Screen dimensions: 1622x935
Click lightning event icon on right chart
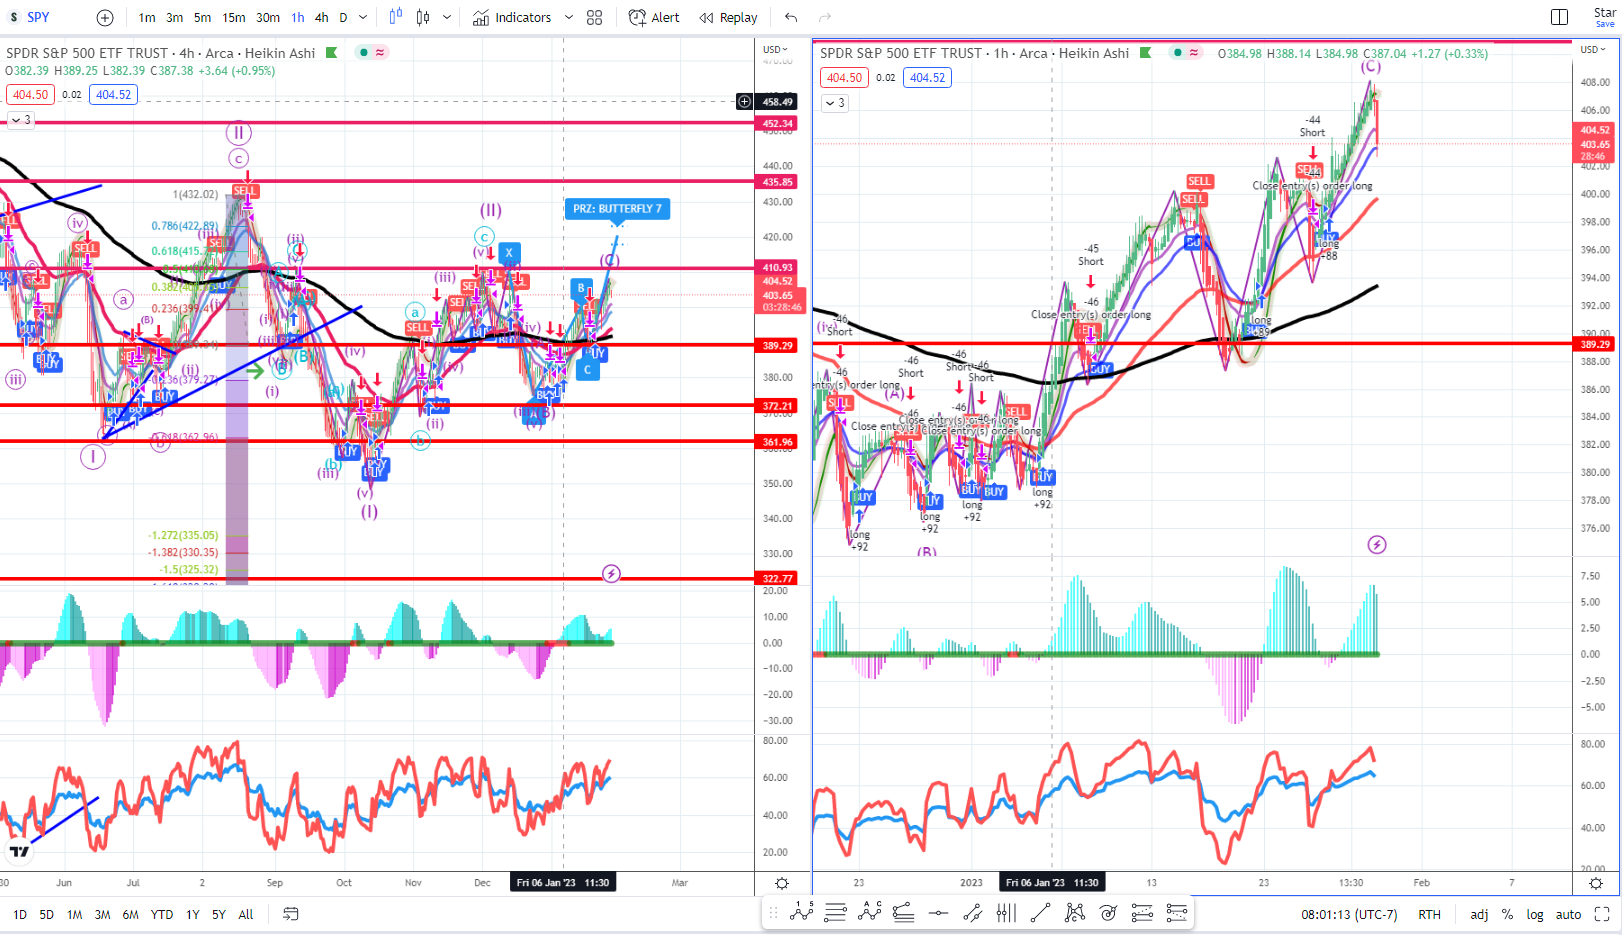(1377, 545)
